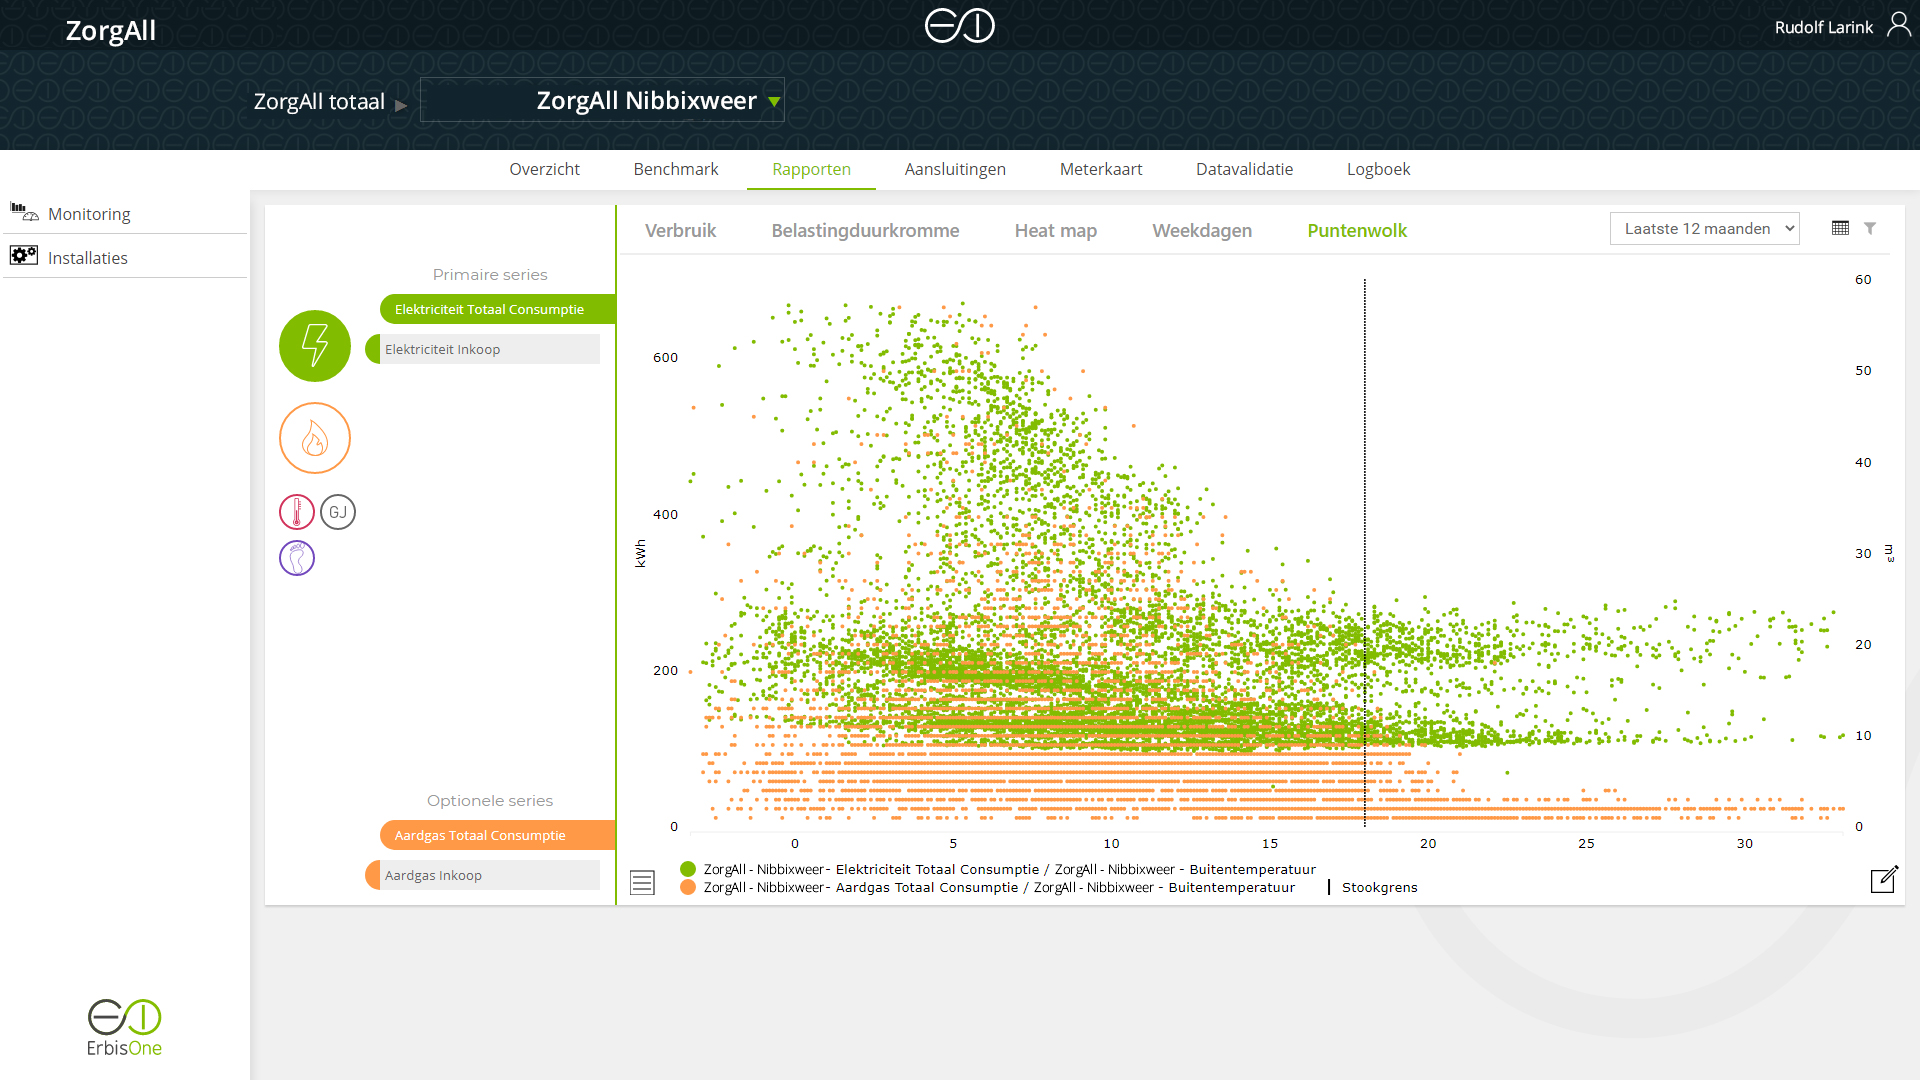The image size is (1920, 1080).
Task: Click the edit chart pencil icon
Action: (1884, 879)
